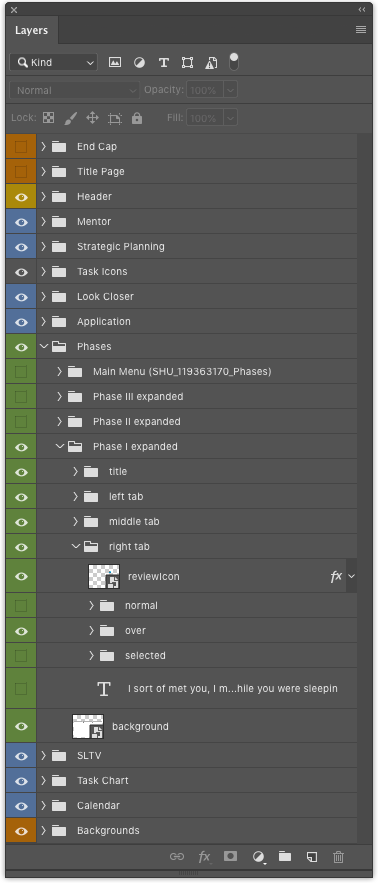The height and width of the screenshot is (885, 378).
Task: Show the End Cap group
Action: [x=21, y=147]
